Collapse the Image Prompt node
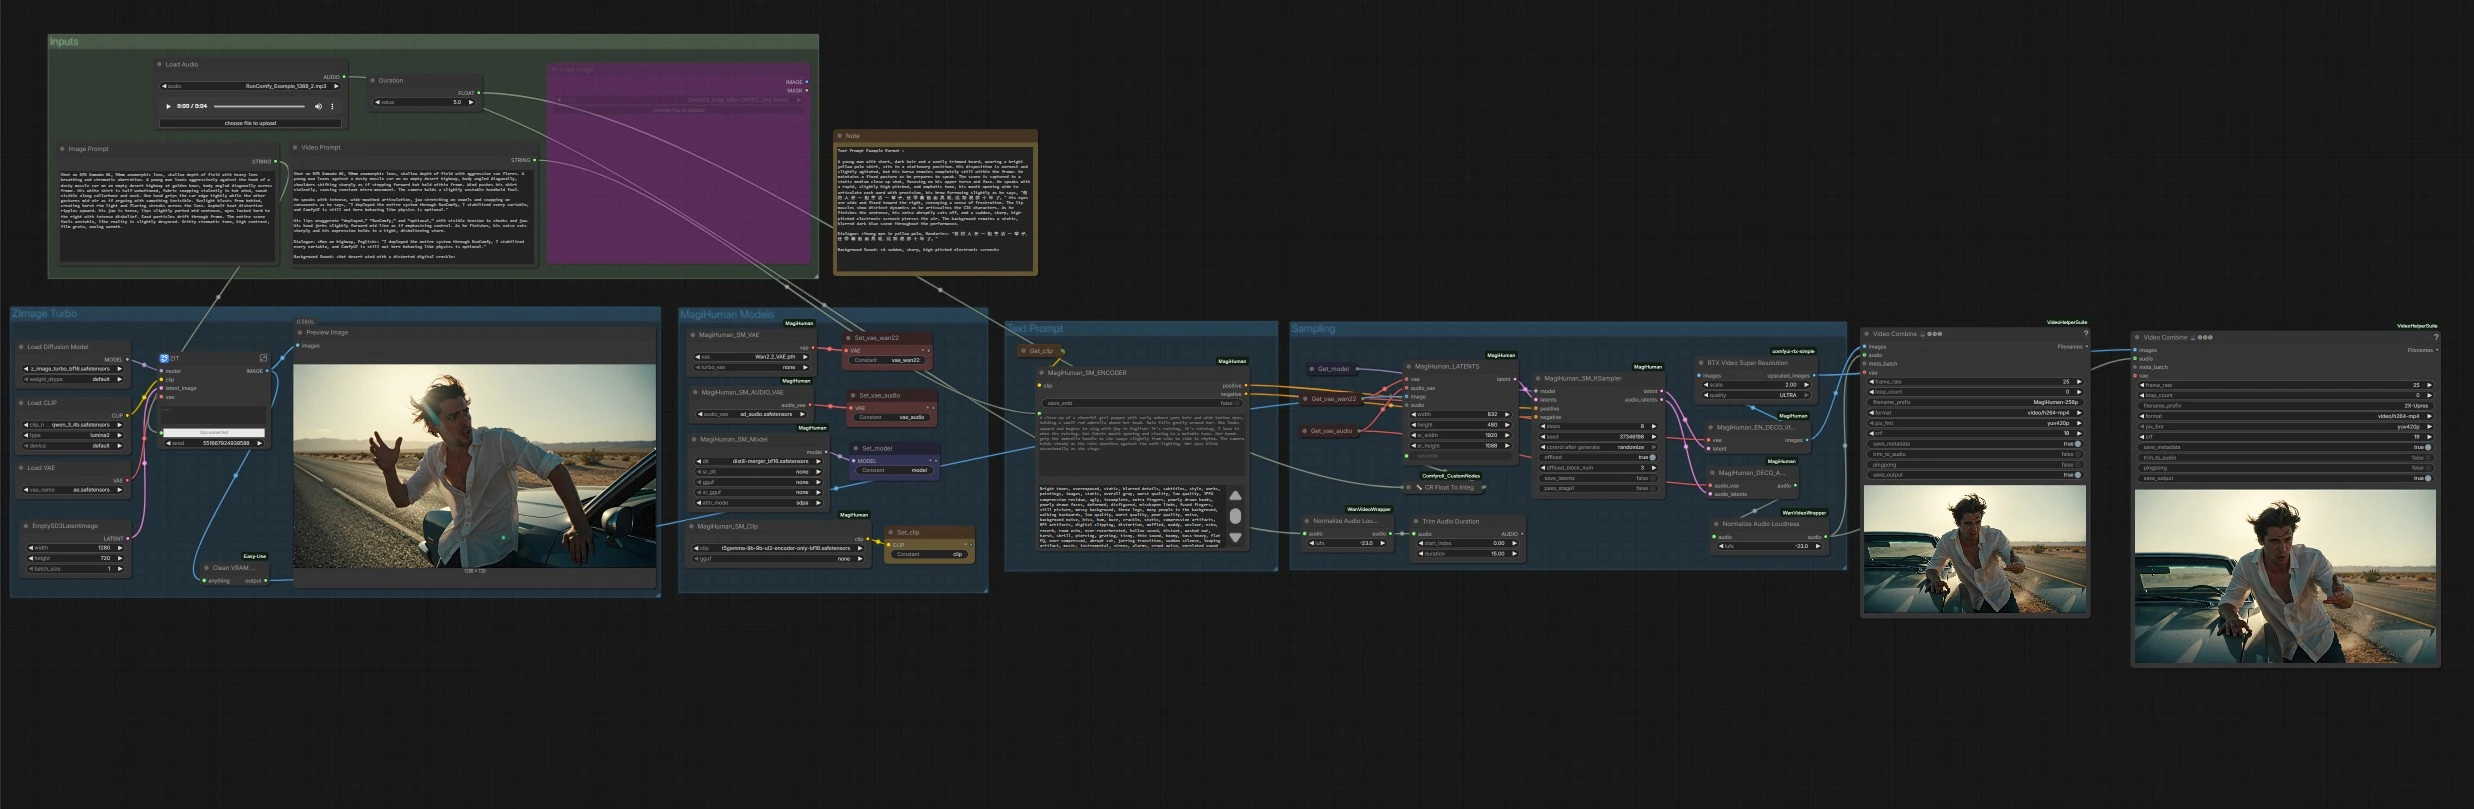Screen dimensions: 2474x809 tap(62, 149)
